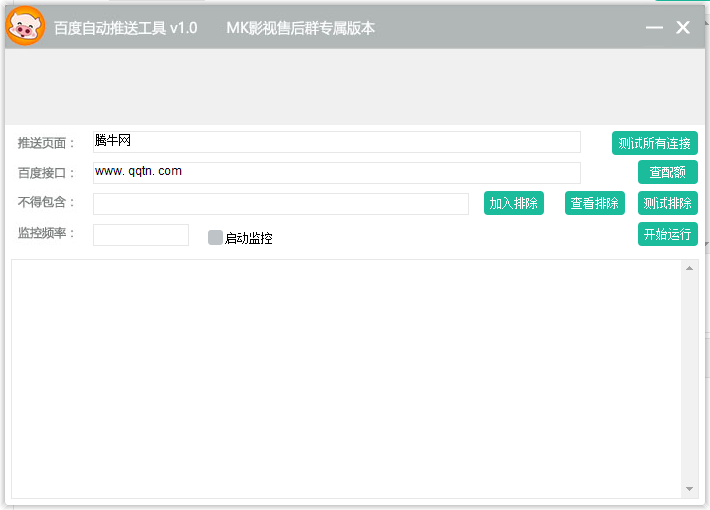
Task: Click the 推送页面： label
Action: click(46, 143)
